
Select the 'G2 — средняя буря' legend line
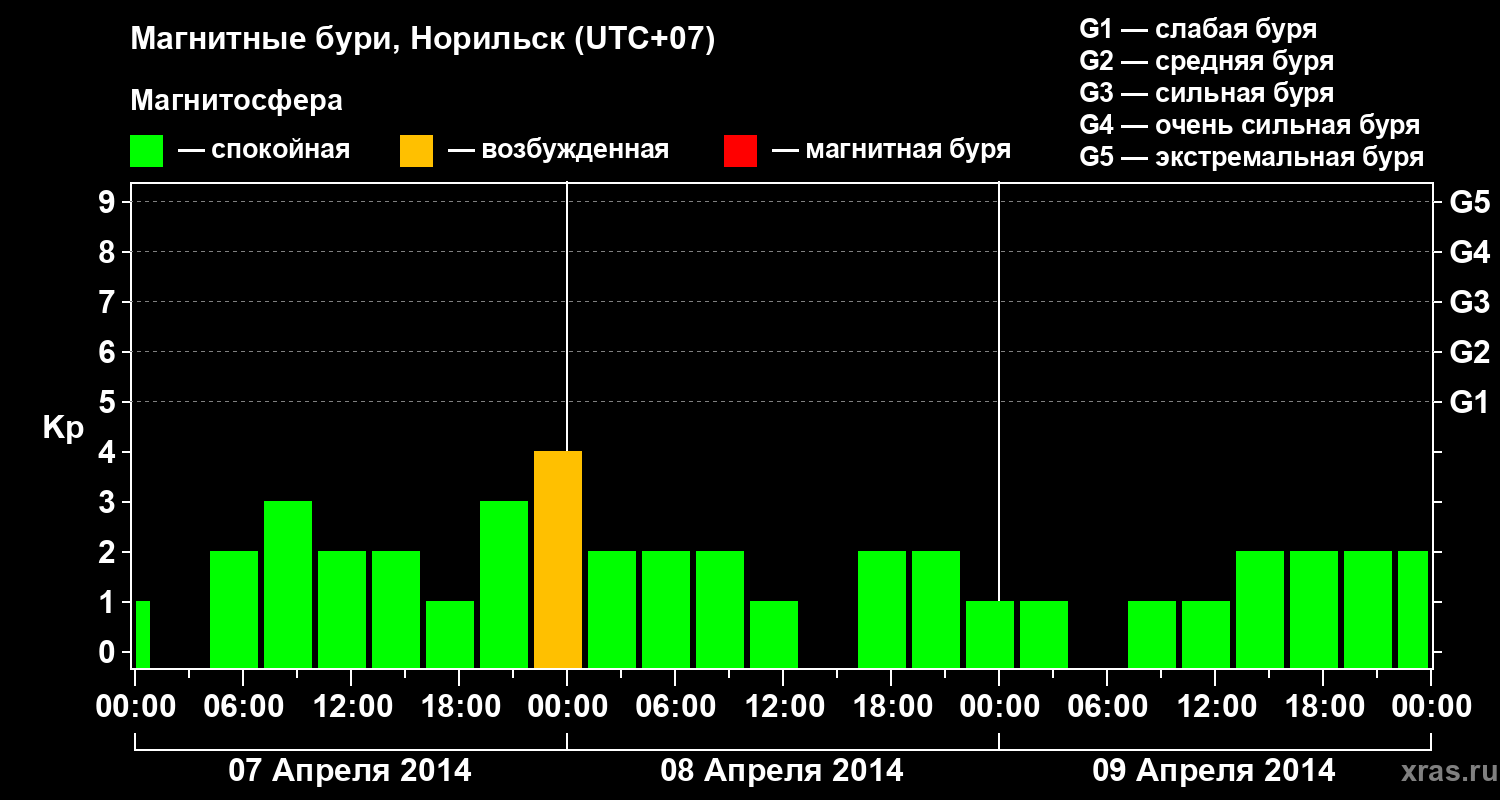coord(1207,61)
